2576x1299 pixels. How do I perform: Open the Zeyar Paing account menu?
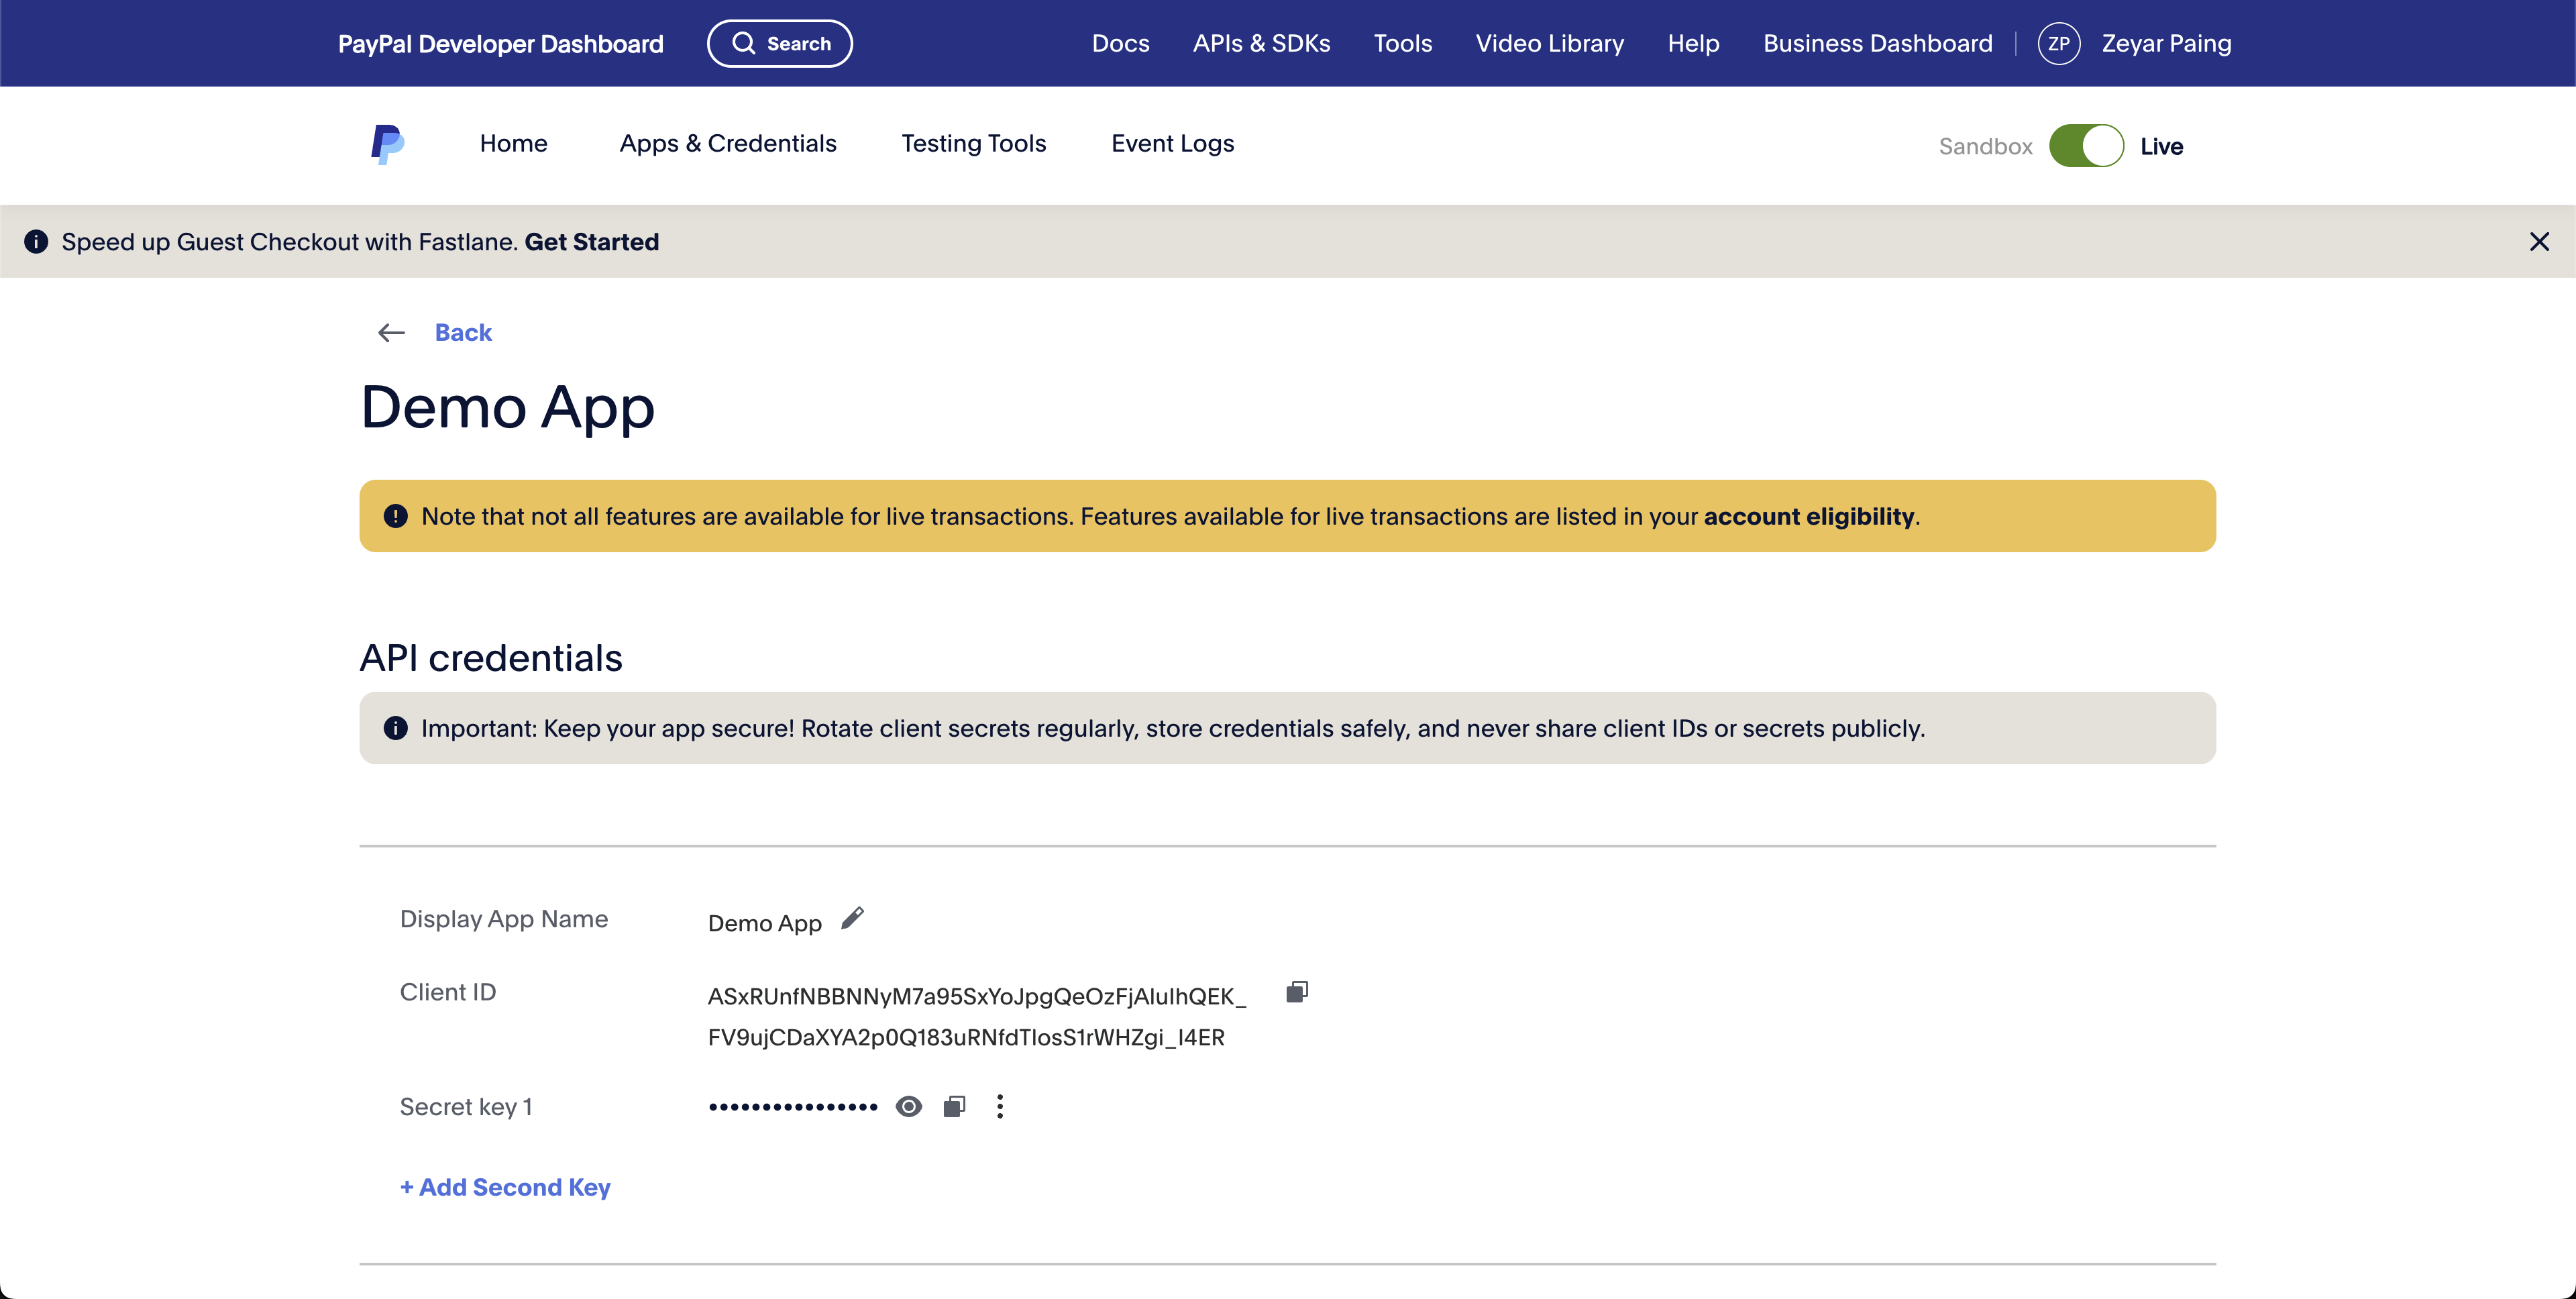pos(2166,44)
